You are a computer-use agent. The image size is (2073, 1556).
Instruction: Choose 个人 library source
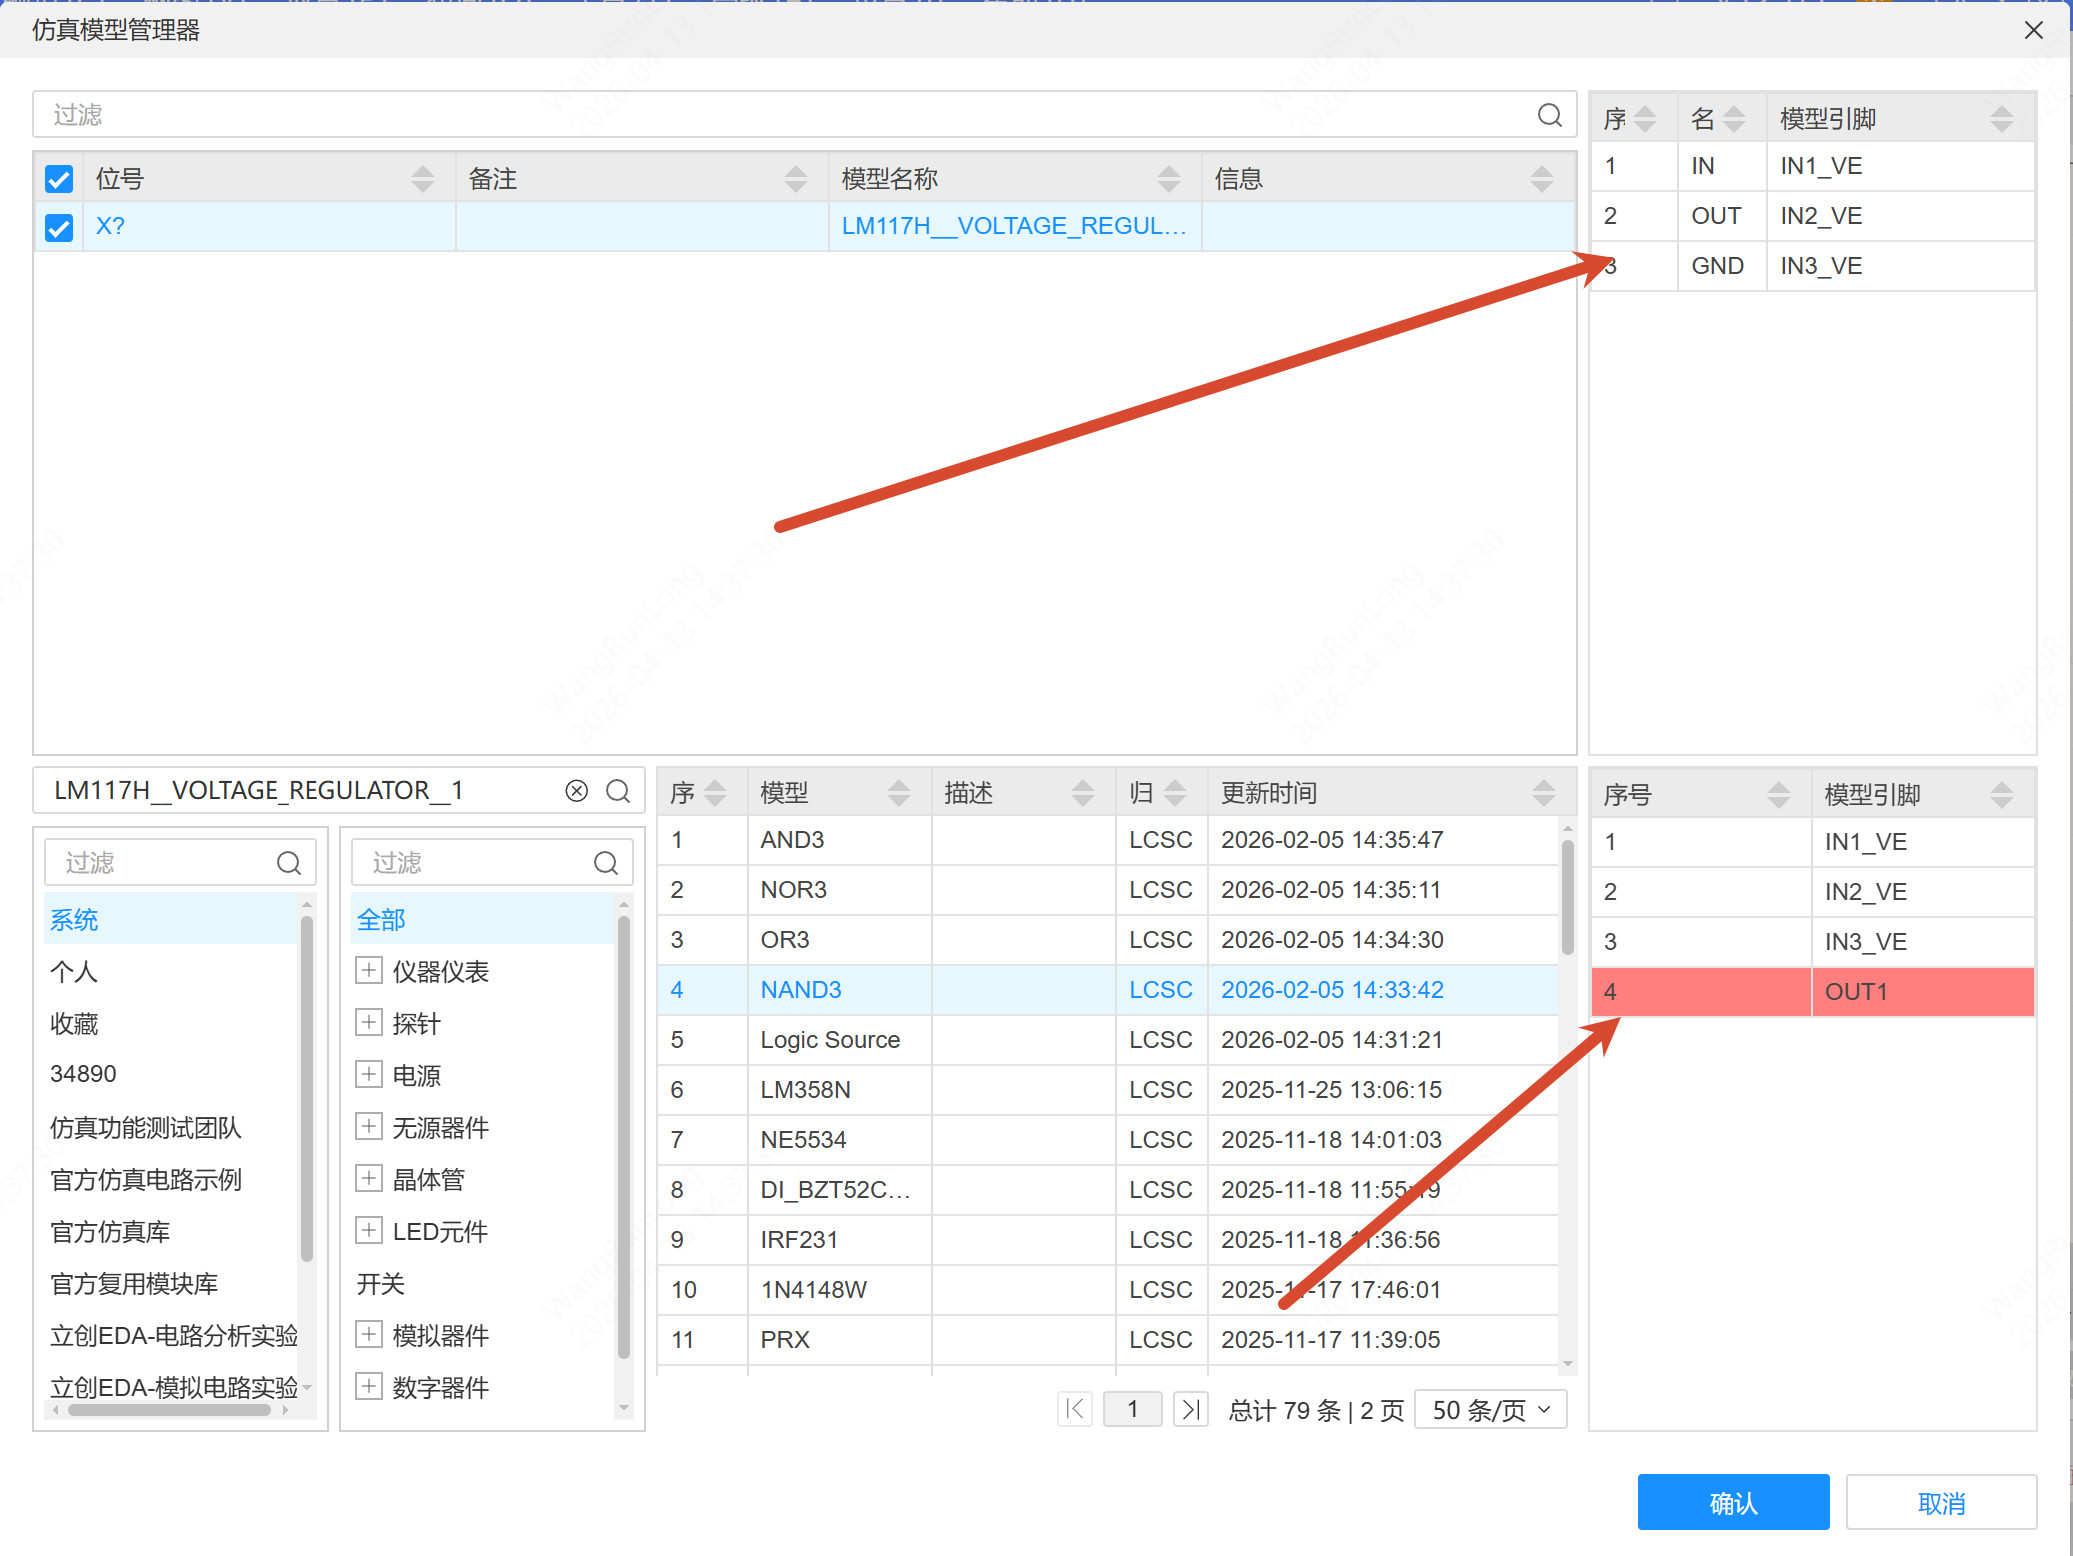pyautogui.click(x=74, y=971)
